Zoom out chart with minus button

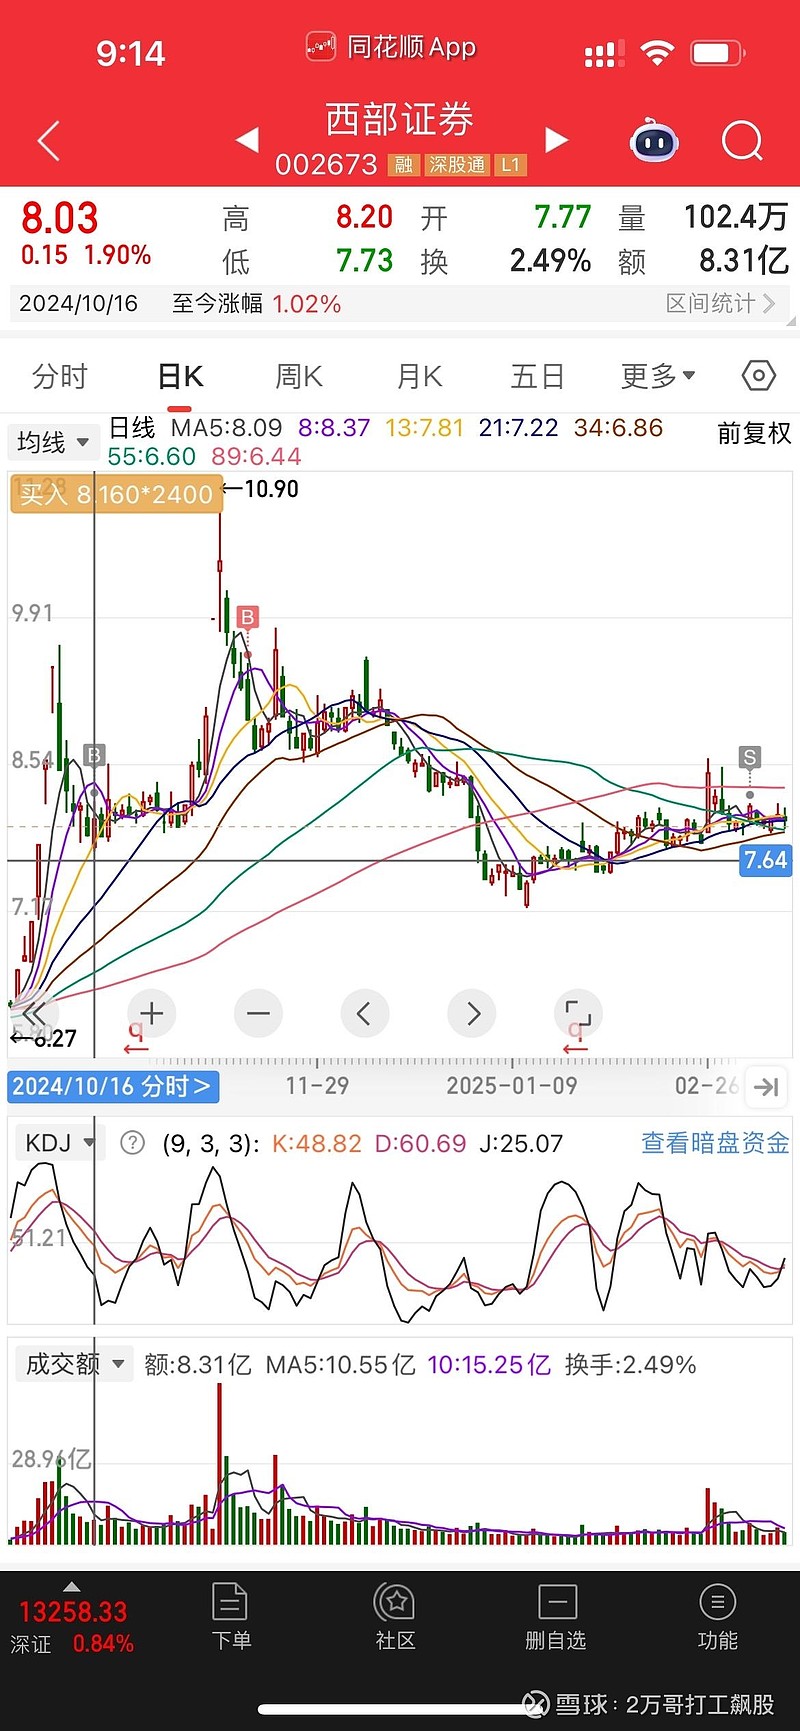tap(258, 1013)
